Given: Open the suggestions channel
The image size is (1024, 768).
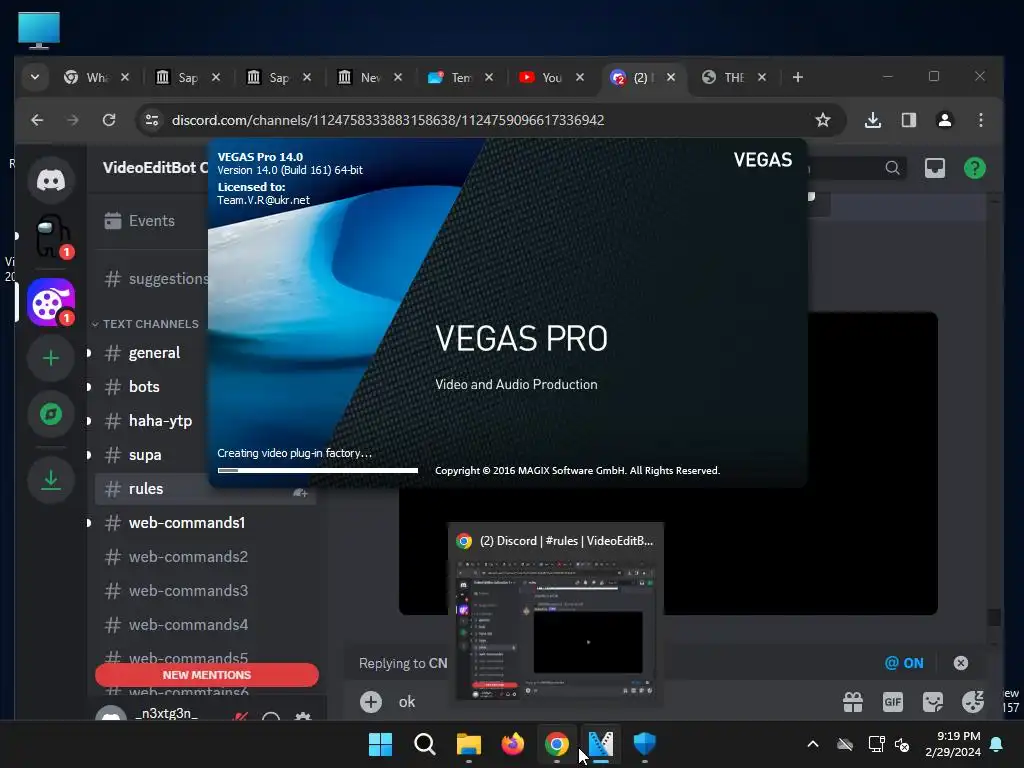Looking at the screenshot, I should (x=157, y=279).
